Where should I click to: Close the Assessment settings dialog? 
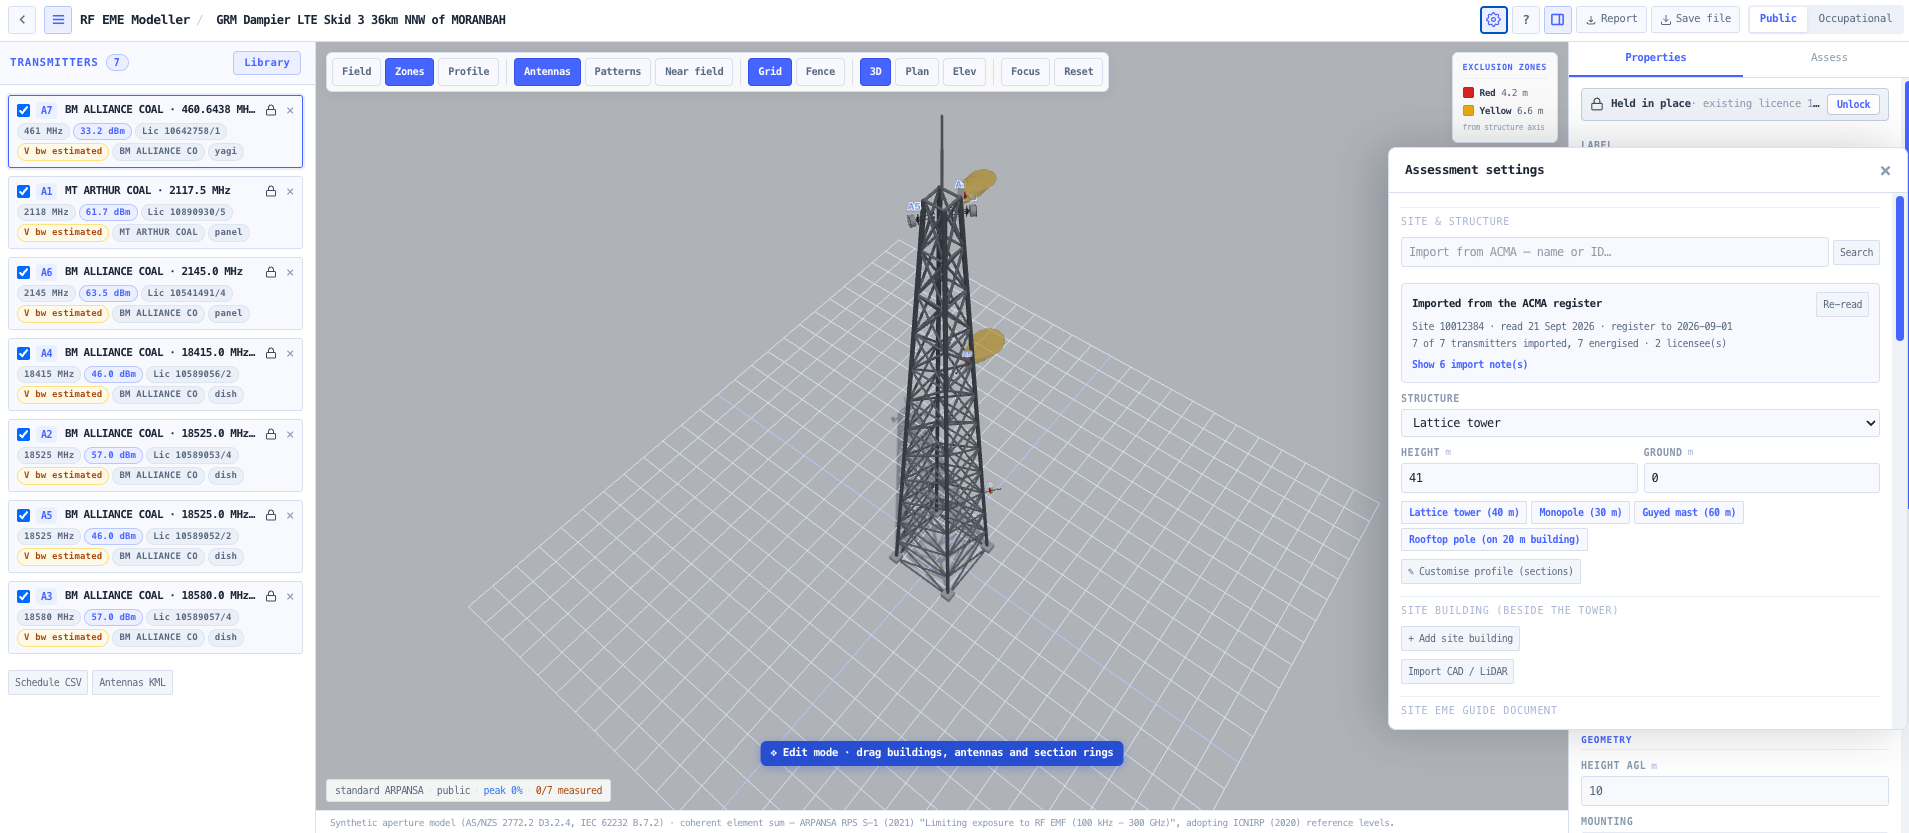1885,171
